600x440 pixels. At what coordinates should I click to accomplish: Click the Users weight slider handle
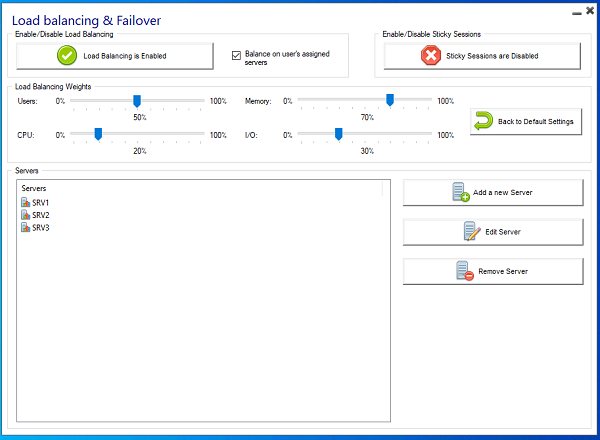[137, 100]
